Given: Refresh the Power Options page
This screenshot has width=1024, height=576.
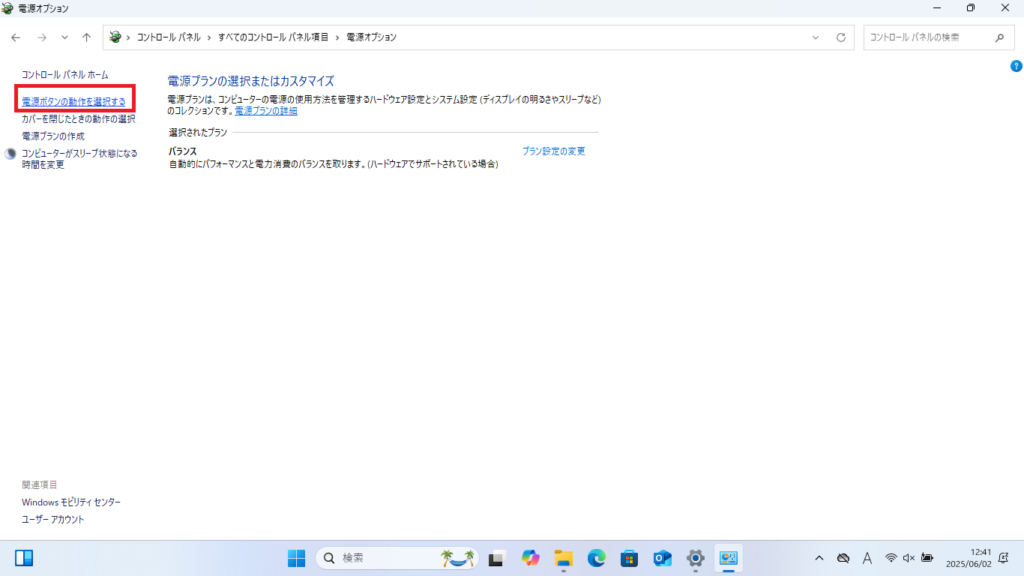Looking at the screenshot, I should pyautogui.click(x=841, y=38).
